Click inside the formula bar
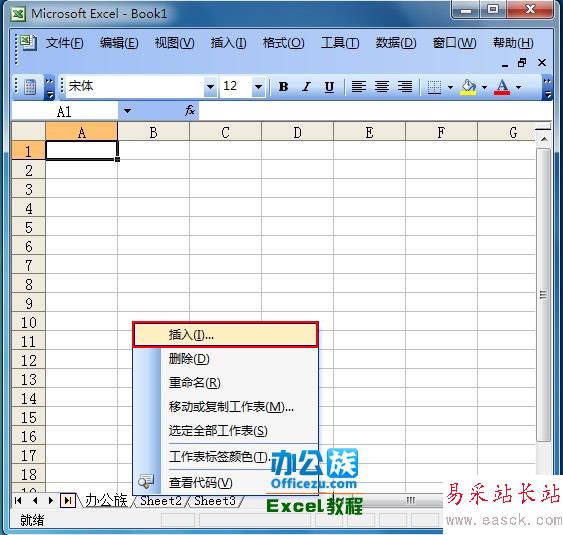The width and height of the screenshot is (563, 535). (375, 111)
